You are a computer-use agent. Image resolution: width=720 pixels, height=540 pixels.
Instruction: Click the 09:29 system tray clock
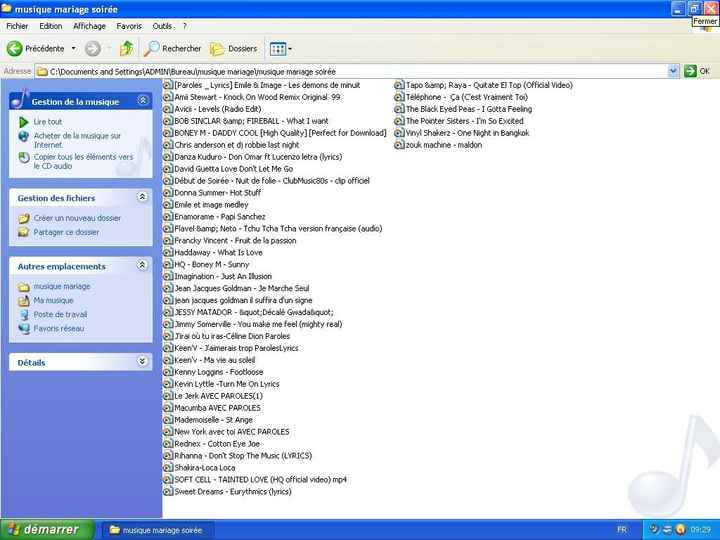[x=700, y=530]
